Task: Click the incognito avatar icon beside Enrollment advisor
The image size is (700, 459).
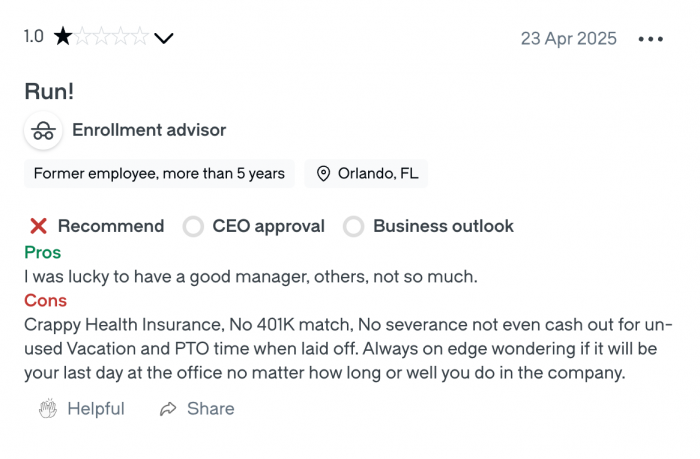Action: (x=42, y=131)
